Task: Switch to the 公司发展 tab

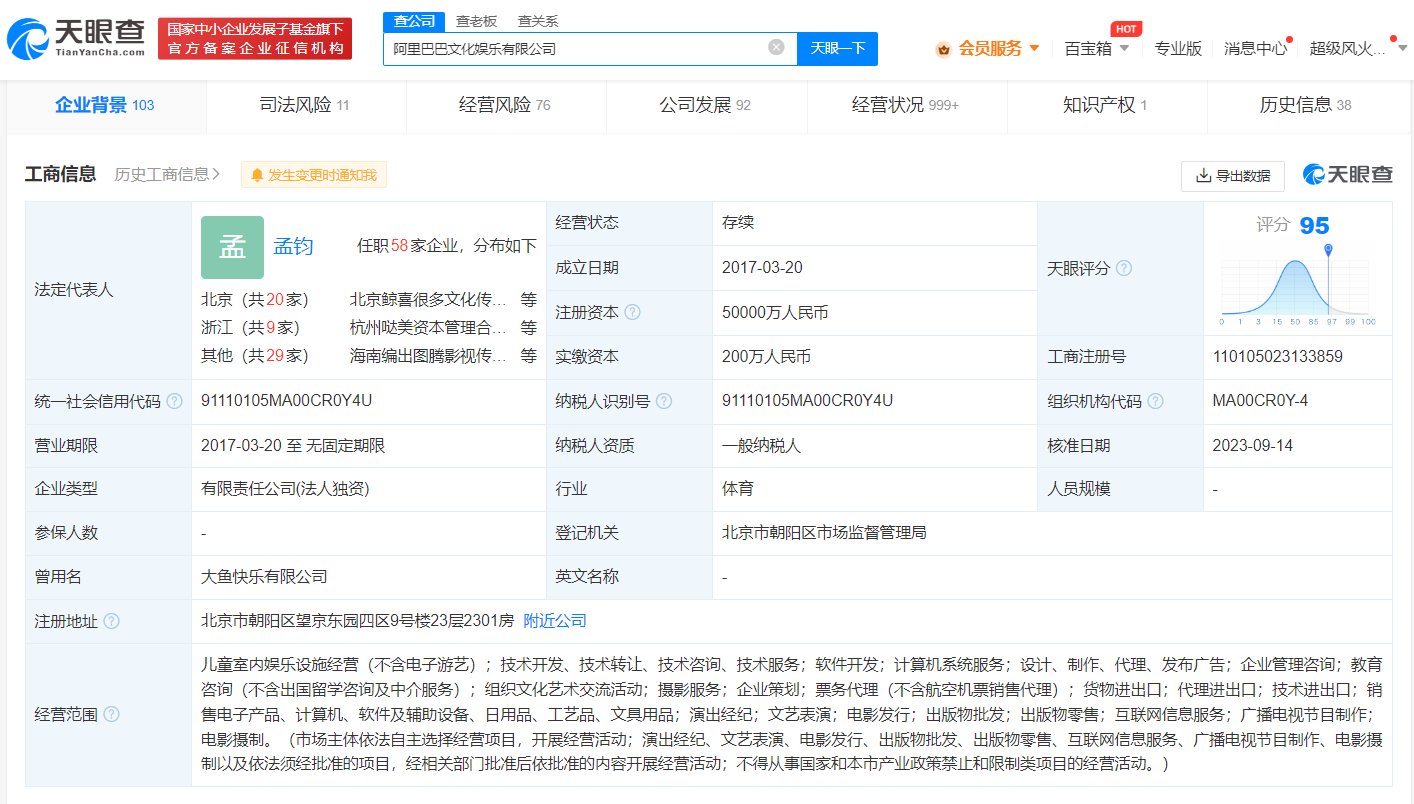Action: (x=706, y=105)
